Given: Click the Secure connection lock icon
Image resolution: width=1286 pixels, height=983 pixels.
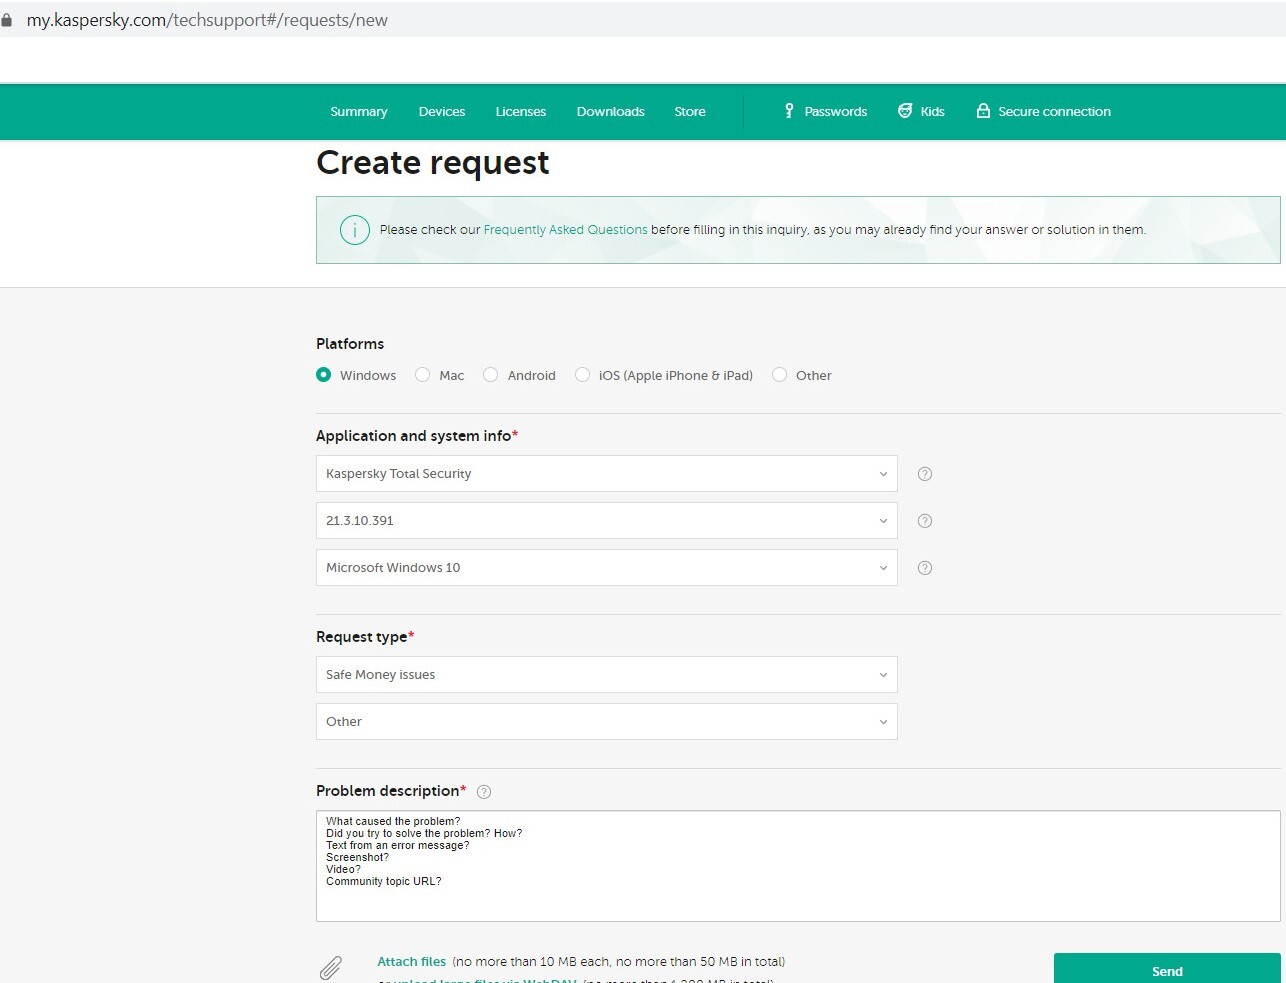Looking at the screenshot, I should coord(983,111).
